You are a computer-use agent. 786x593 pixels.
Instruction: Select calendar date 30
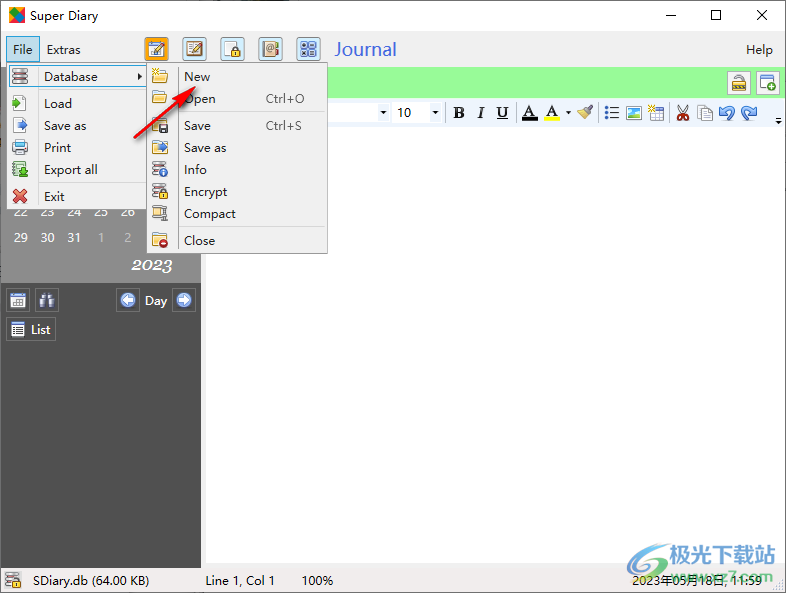point(48,238)
